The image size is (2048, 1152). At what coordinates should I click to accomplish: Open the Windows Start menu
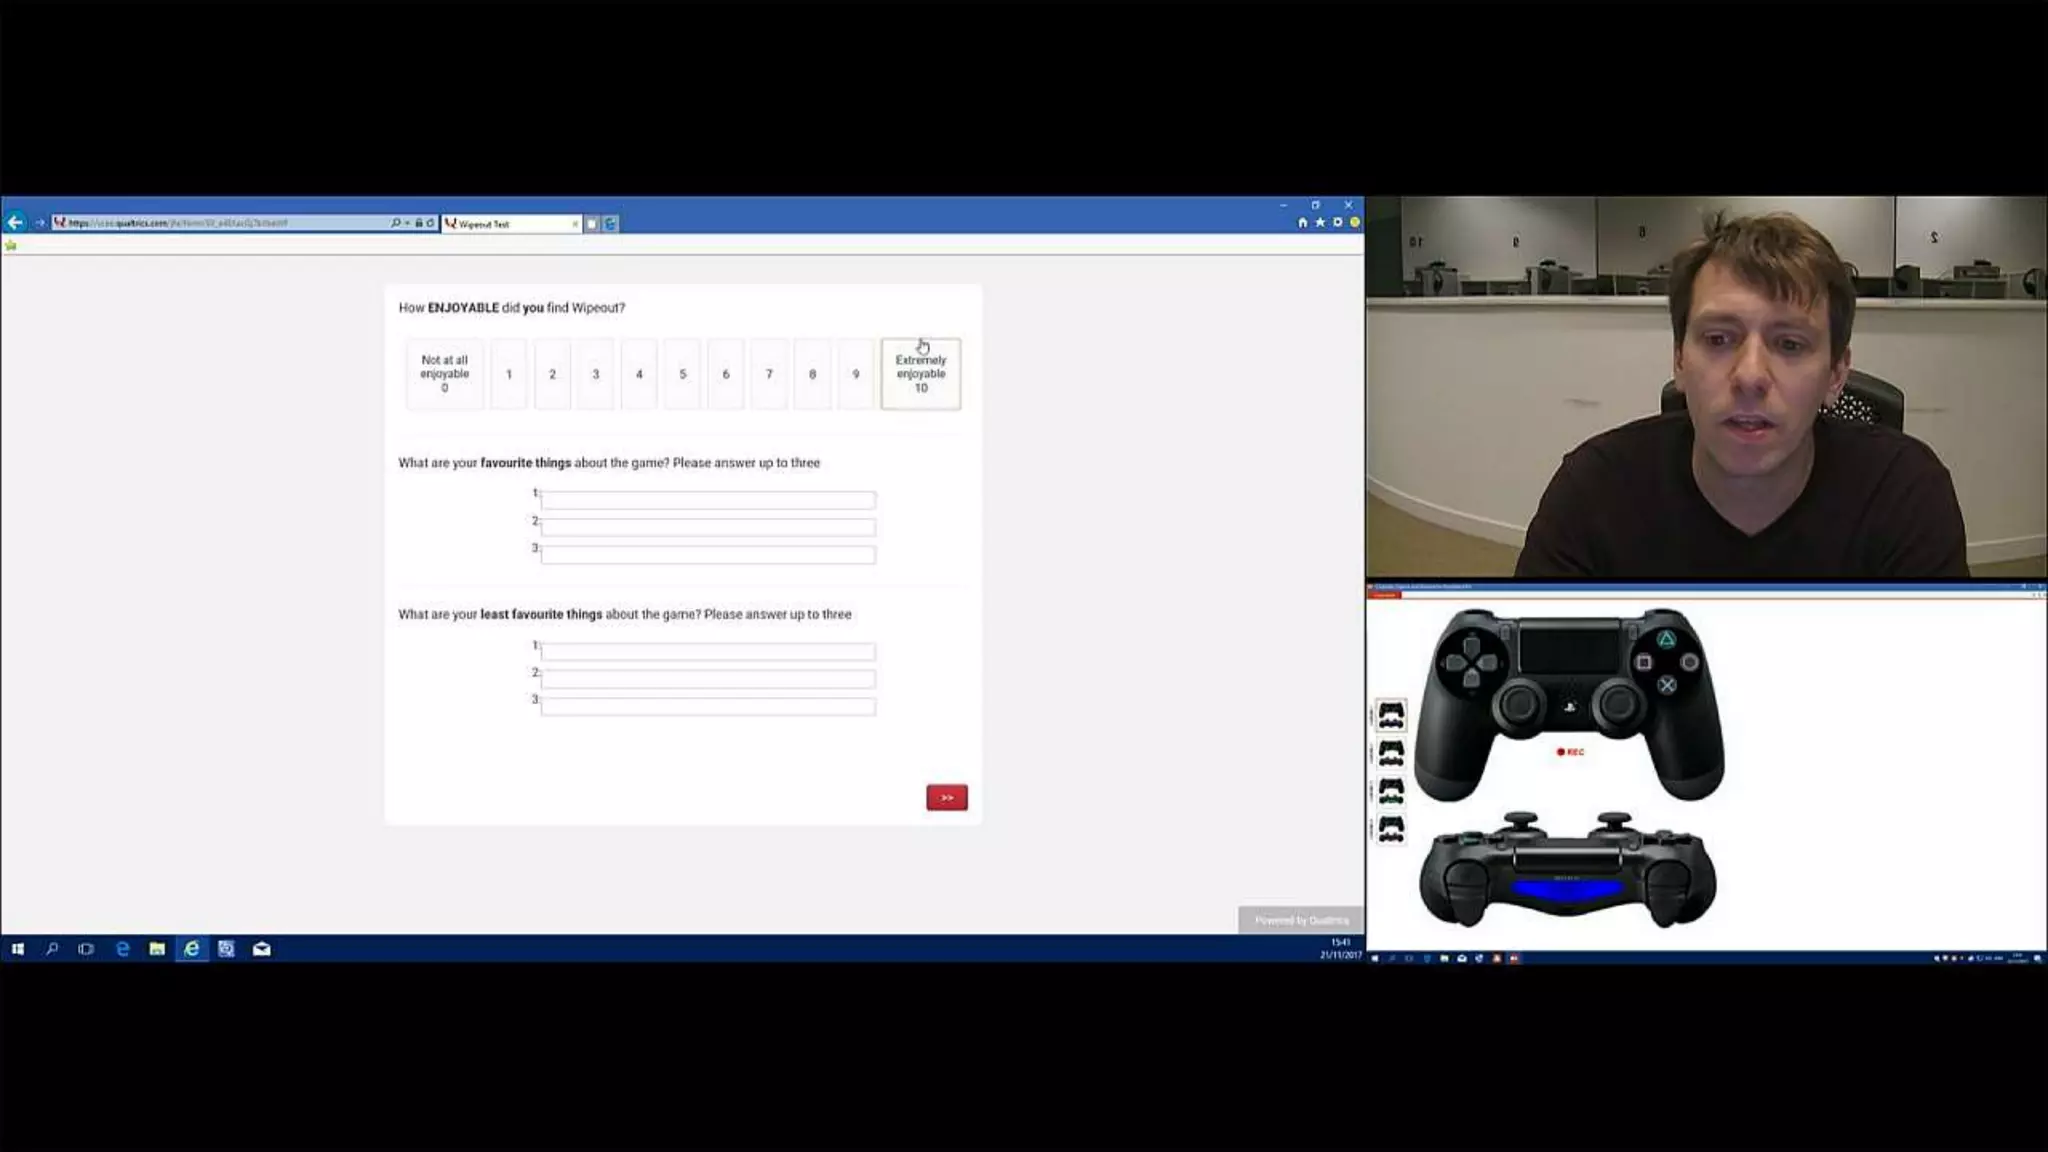click(17, 948)
